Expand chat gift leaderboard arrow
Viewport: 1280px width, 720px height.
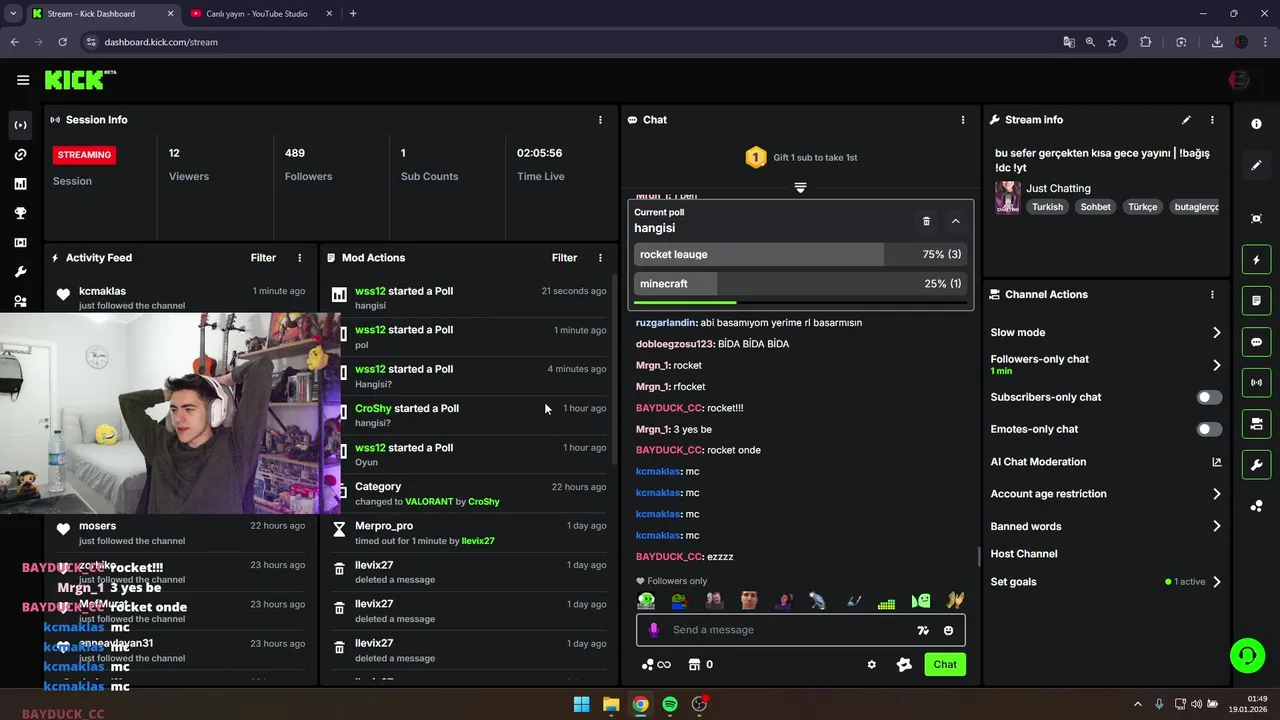pos(800,188)
